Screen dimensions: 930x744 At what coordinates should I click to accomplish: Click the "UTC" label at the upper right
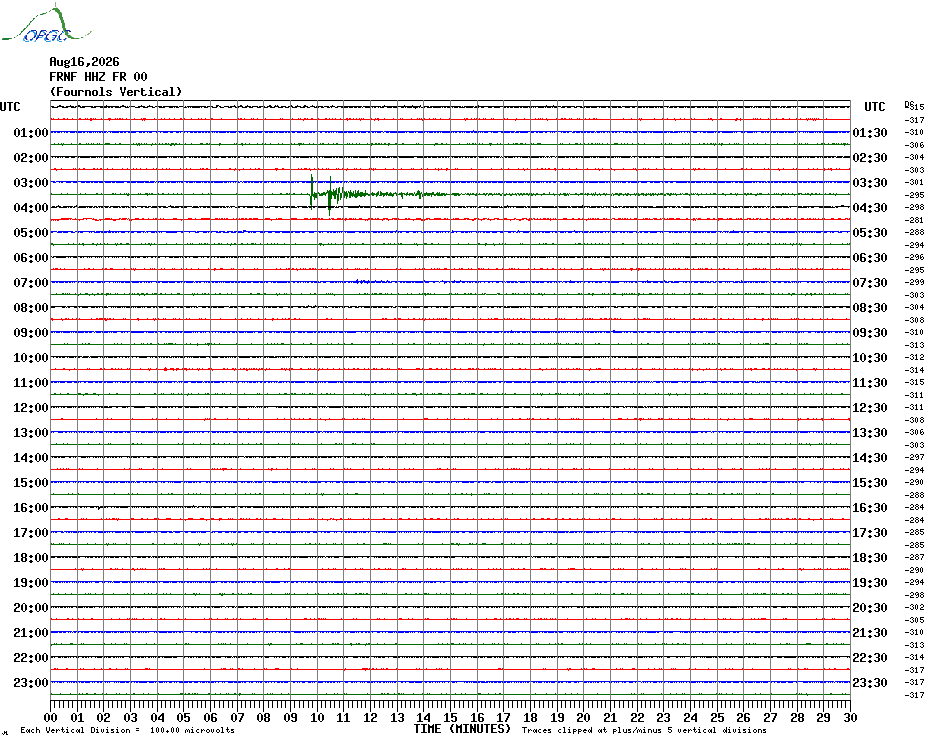(x=874, y=107)
